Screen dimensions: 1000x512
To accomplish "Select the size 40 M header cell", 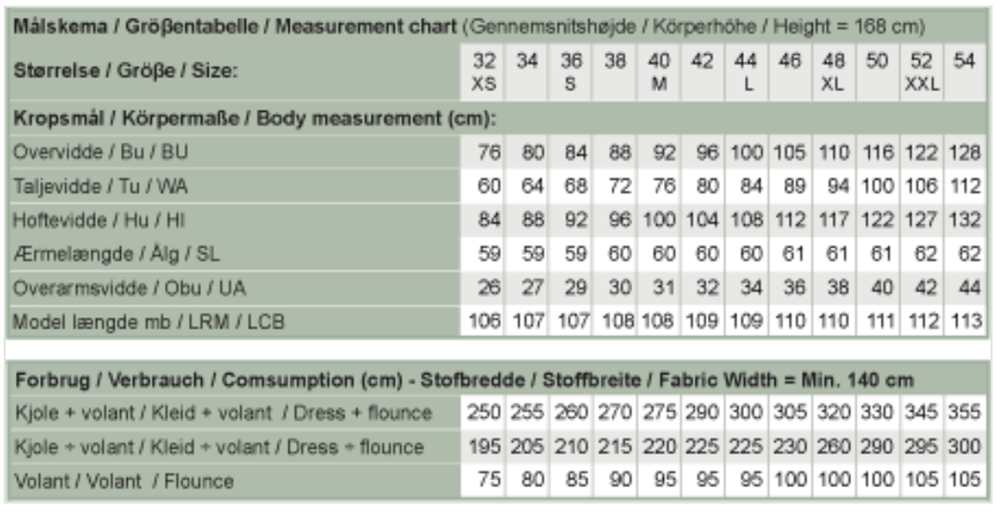I will (658, 72).
